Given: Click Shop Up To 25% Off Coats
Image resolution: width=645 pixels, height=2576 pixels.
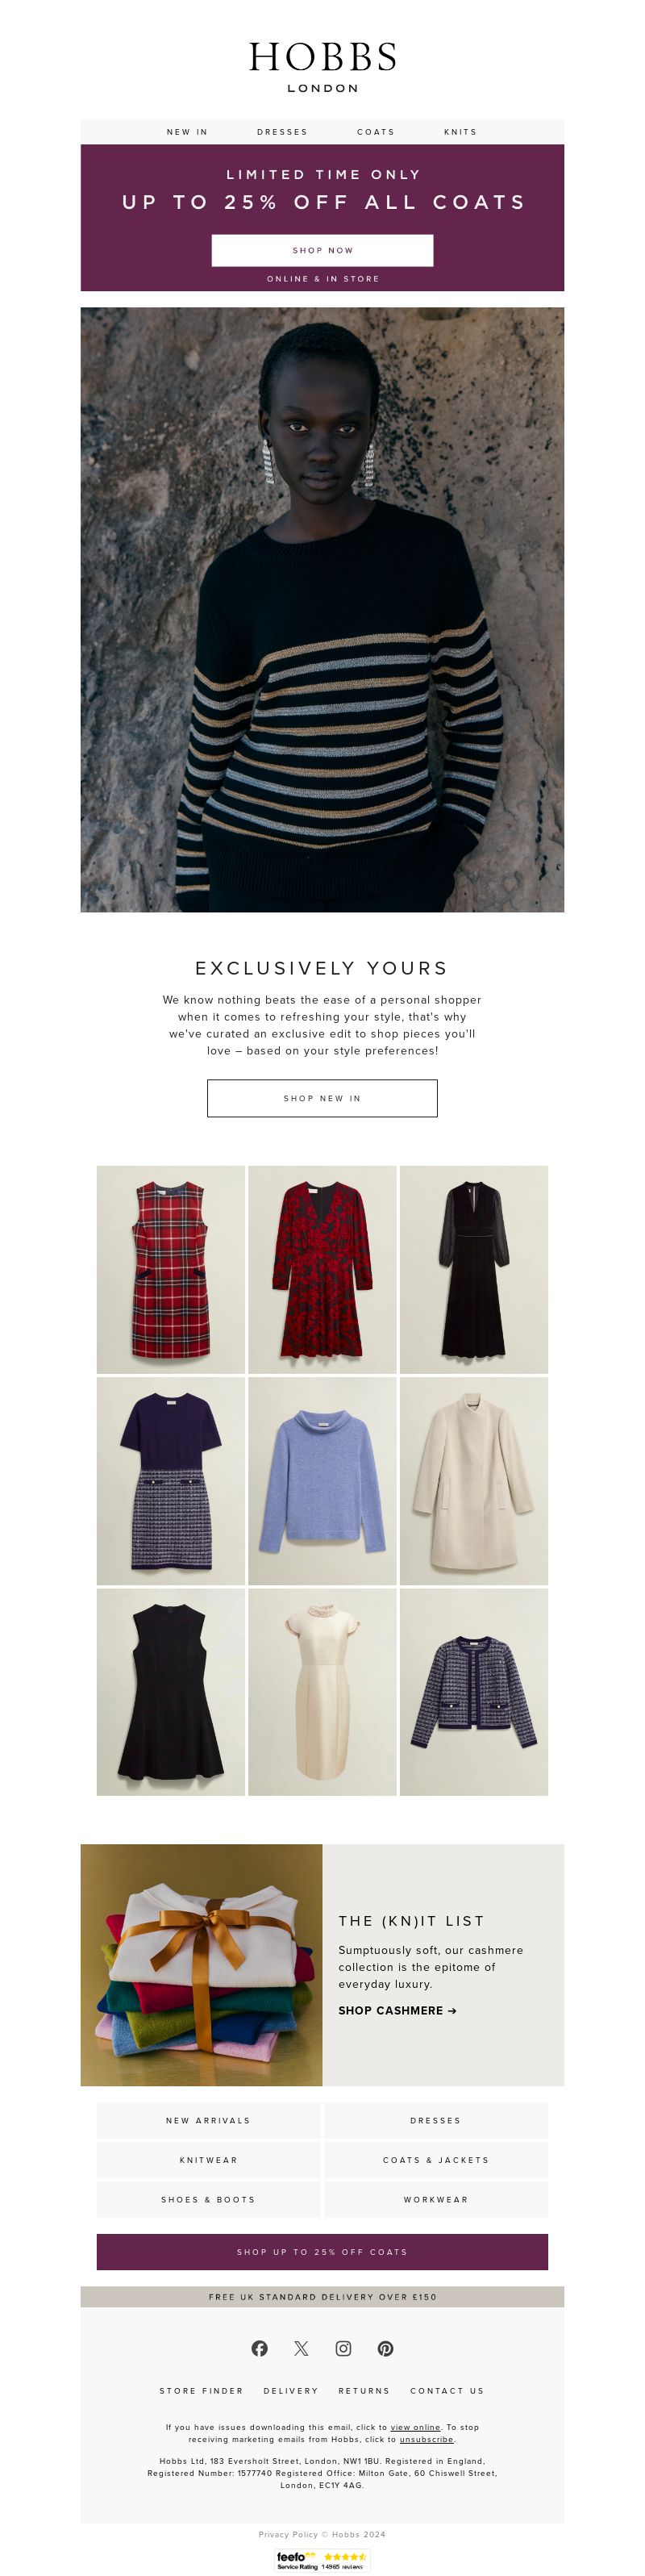Looking at the screenshot, I should (x=322, y=2252).
